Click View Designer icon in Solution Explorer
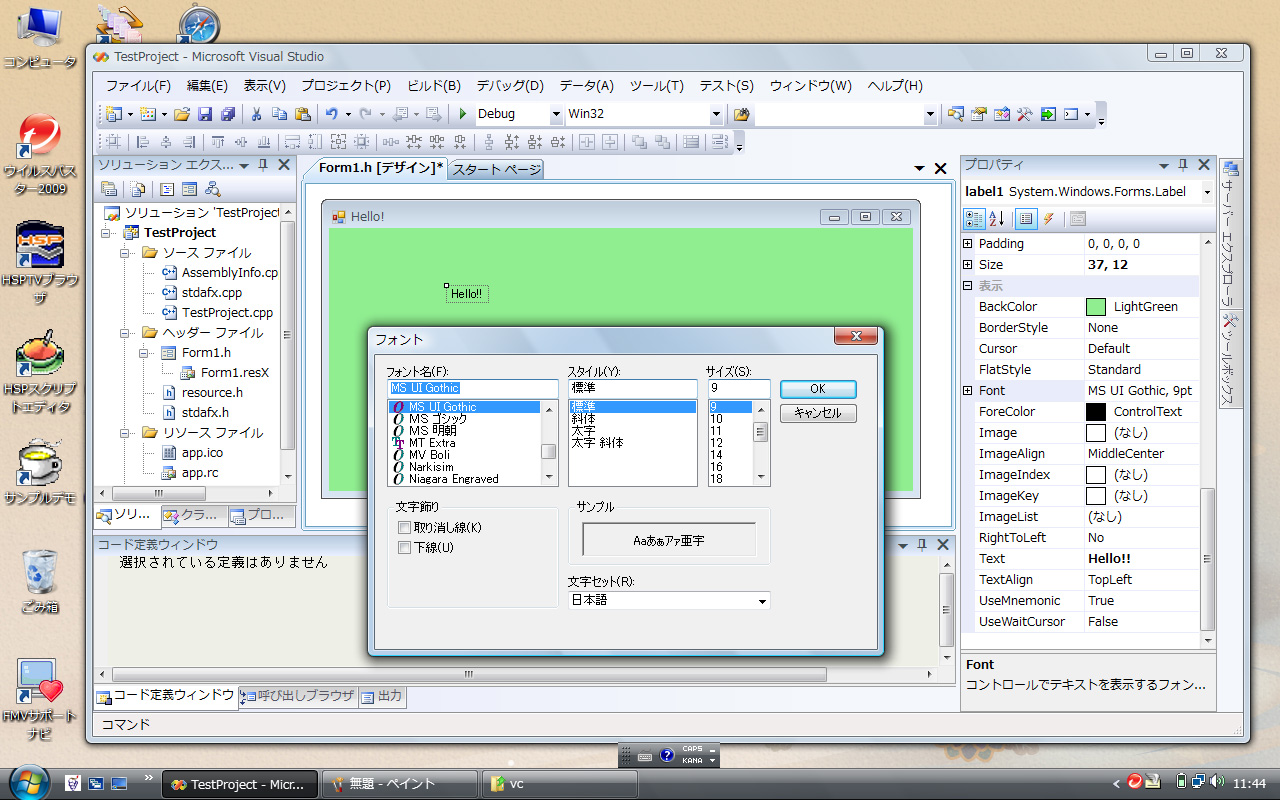Image resolution: width=1280 pixels, height=800 pixels. (189, 189)
